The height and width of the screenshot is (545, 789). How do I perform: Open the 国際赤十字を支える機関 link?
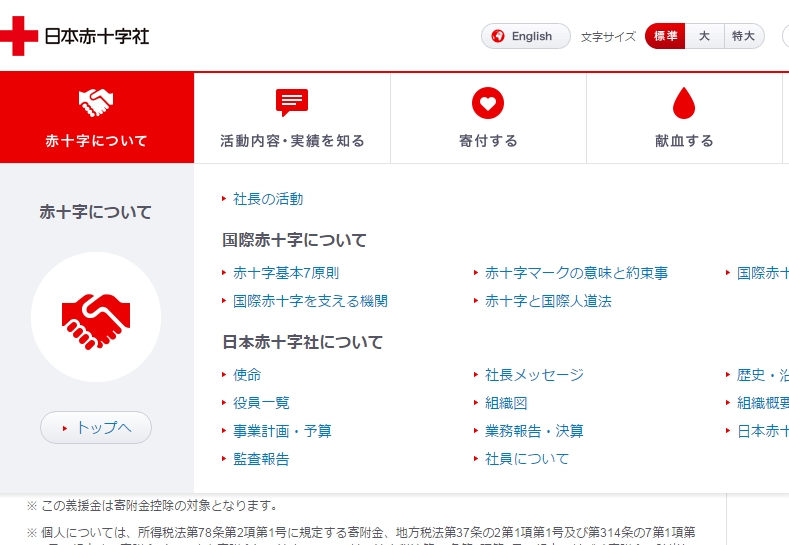[x=310, y=301]
